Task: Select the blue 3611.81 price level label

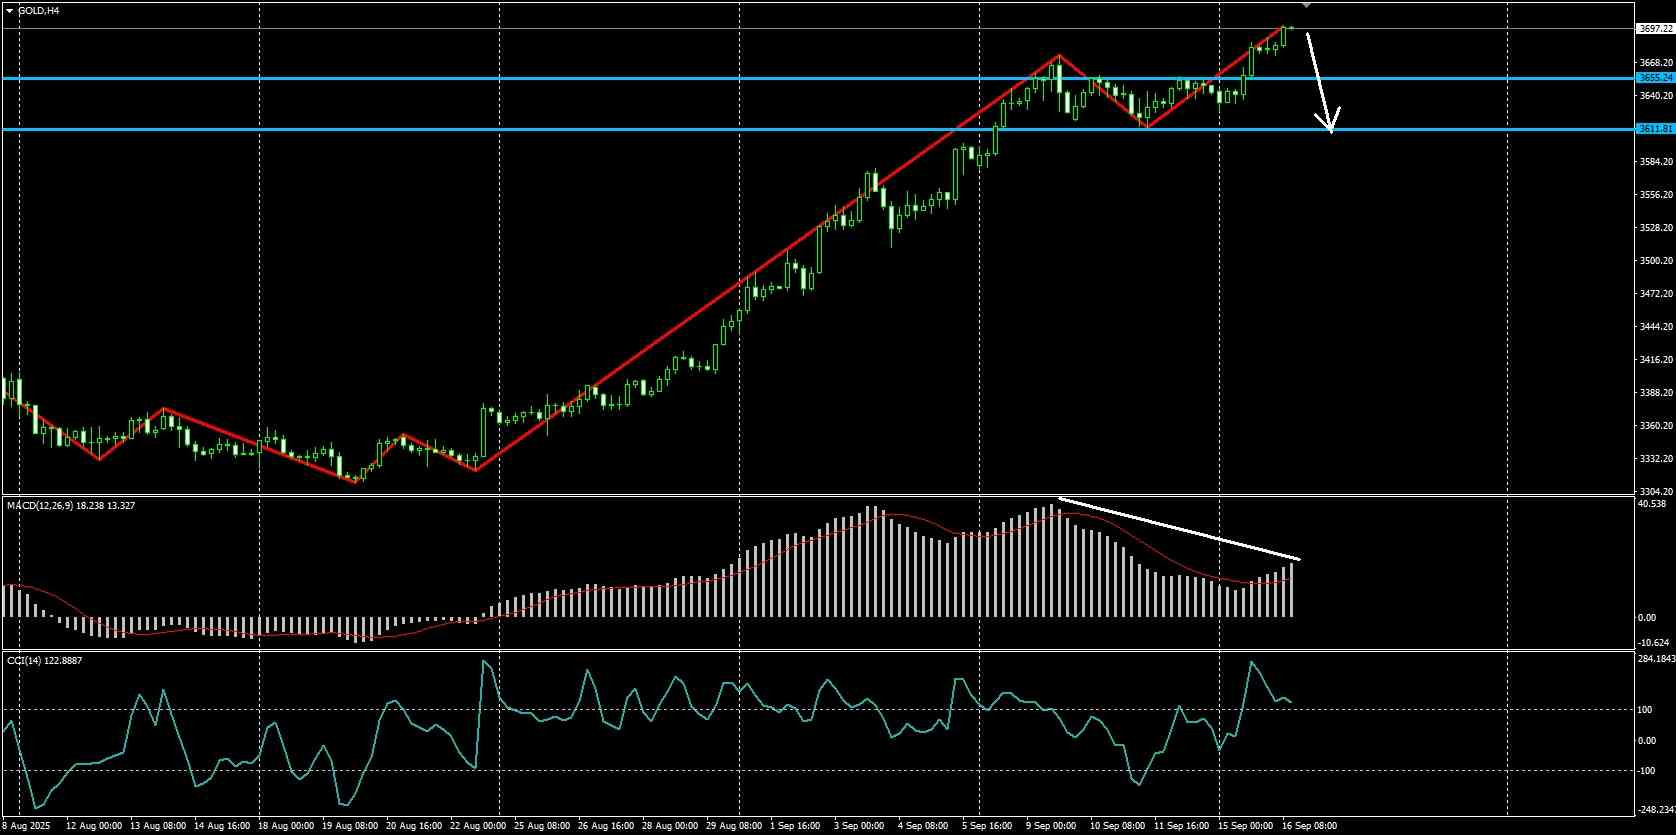Action: (x=1655, y=129)
